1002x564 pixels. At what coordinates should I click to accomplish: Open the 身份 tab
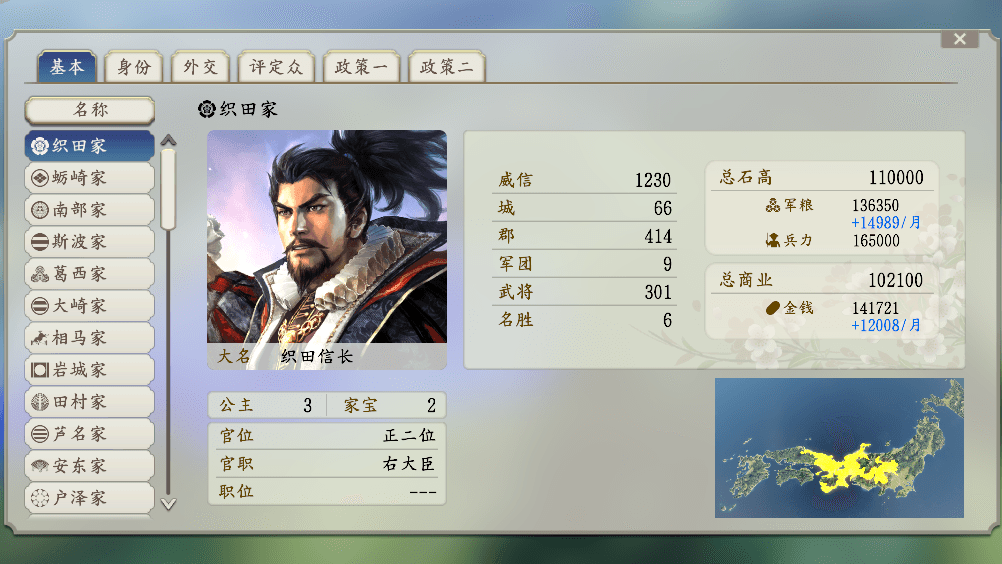click(x=134, y=66)
